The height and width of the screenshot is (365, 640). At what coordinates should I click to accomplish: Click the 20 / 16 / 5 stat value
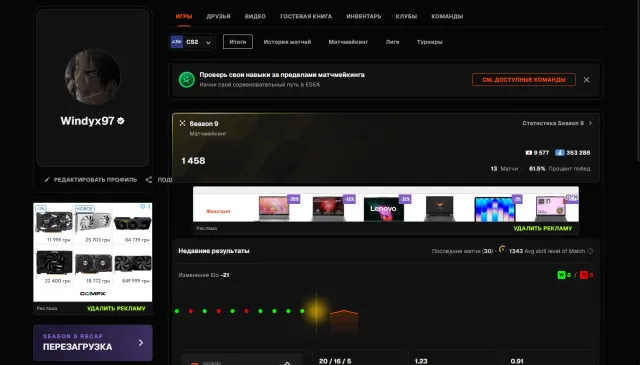pyautogui.click(x=335, y=361)
